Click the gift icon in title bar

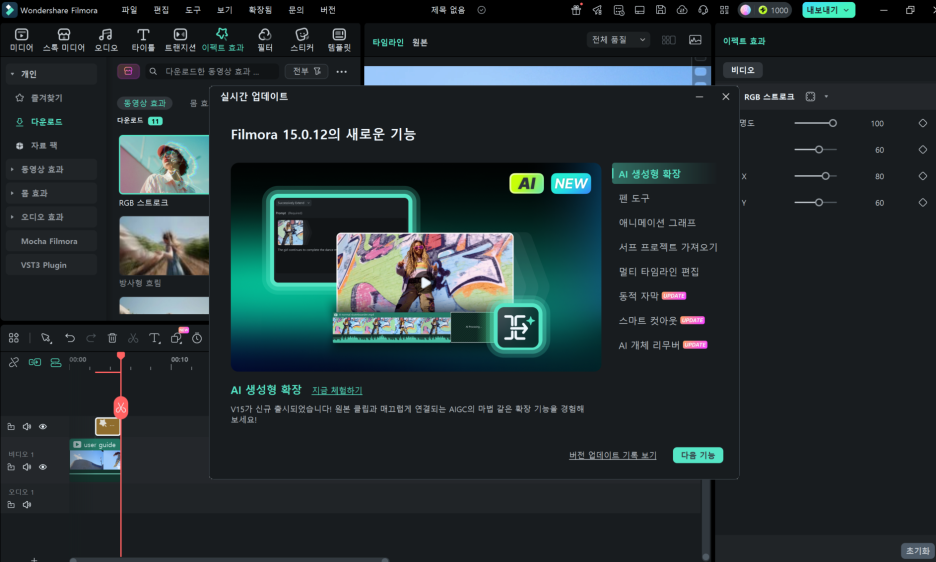click(x=576, y=10)
